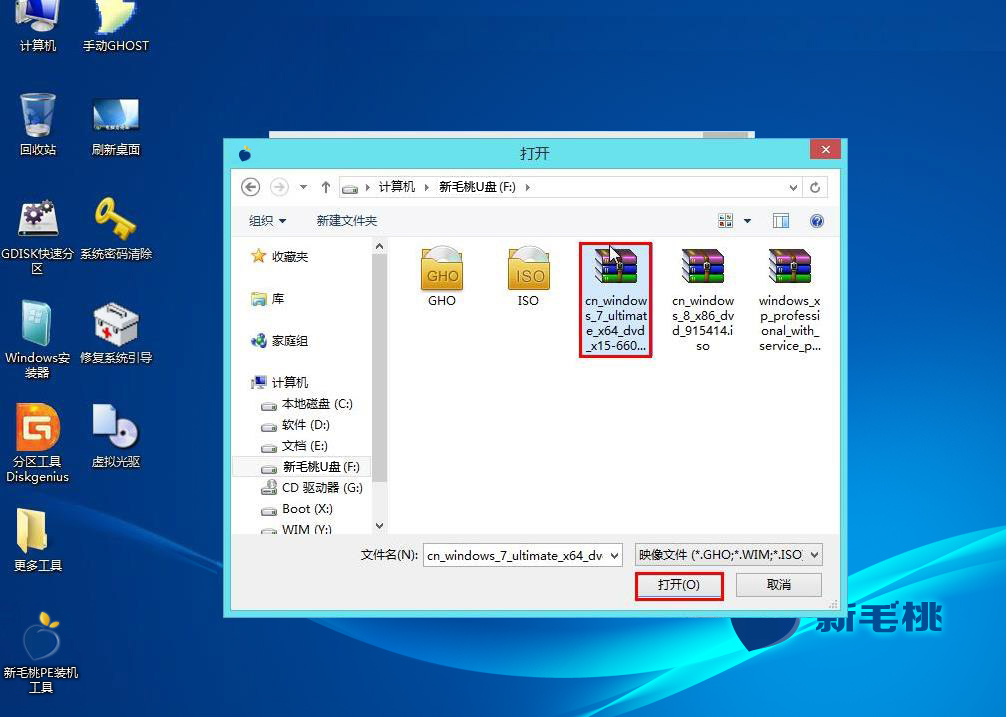This screenshot has height=717, width=1006.
Task: Click the Back arrow in the dialog
Action: click(x=250, y=187)
